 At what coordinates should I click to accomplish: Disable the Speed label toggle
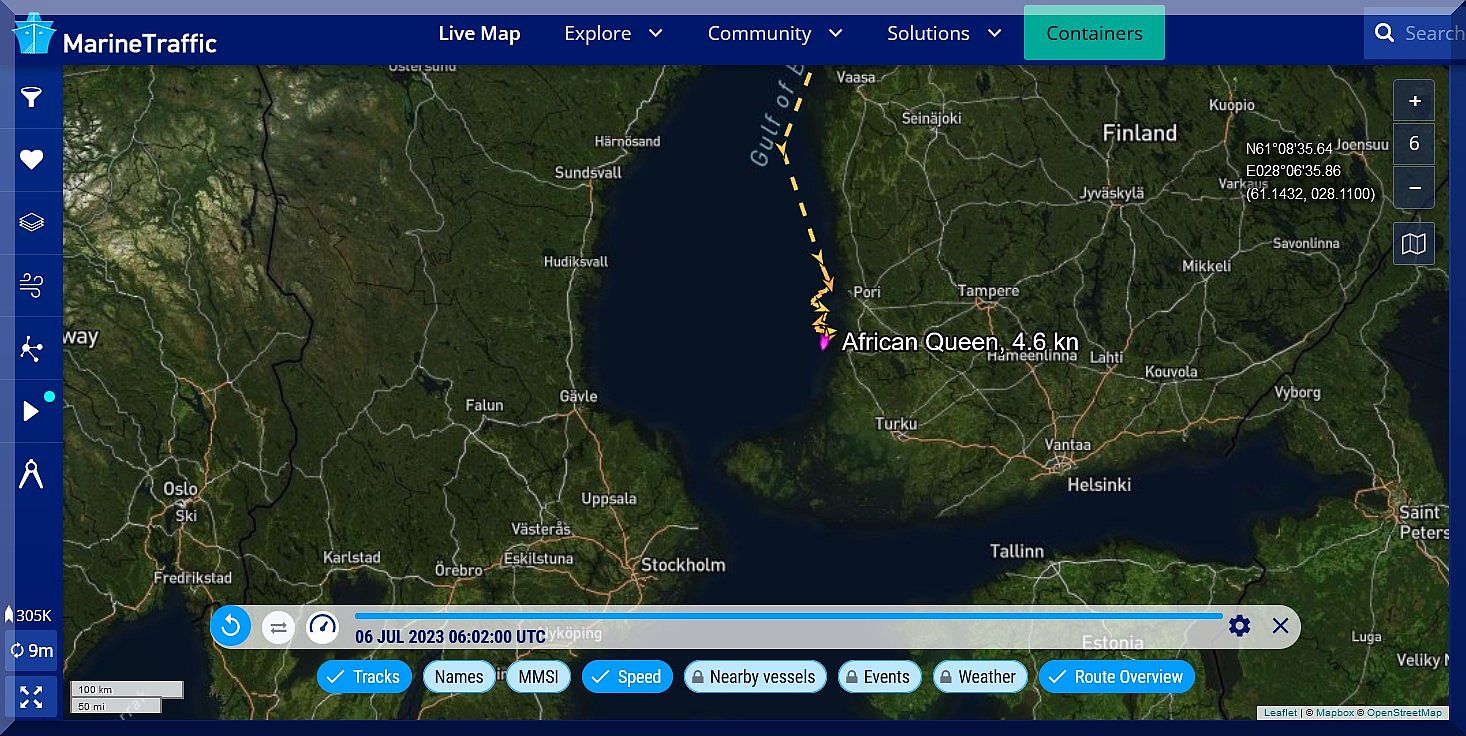[x=627, y=677]
